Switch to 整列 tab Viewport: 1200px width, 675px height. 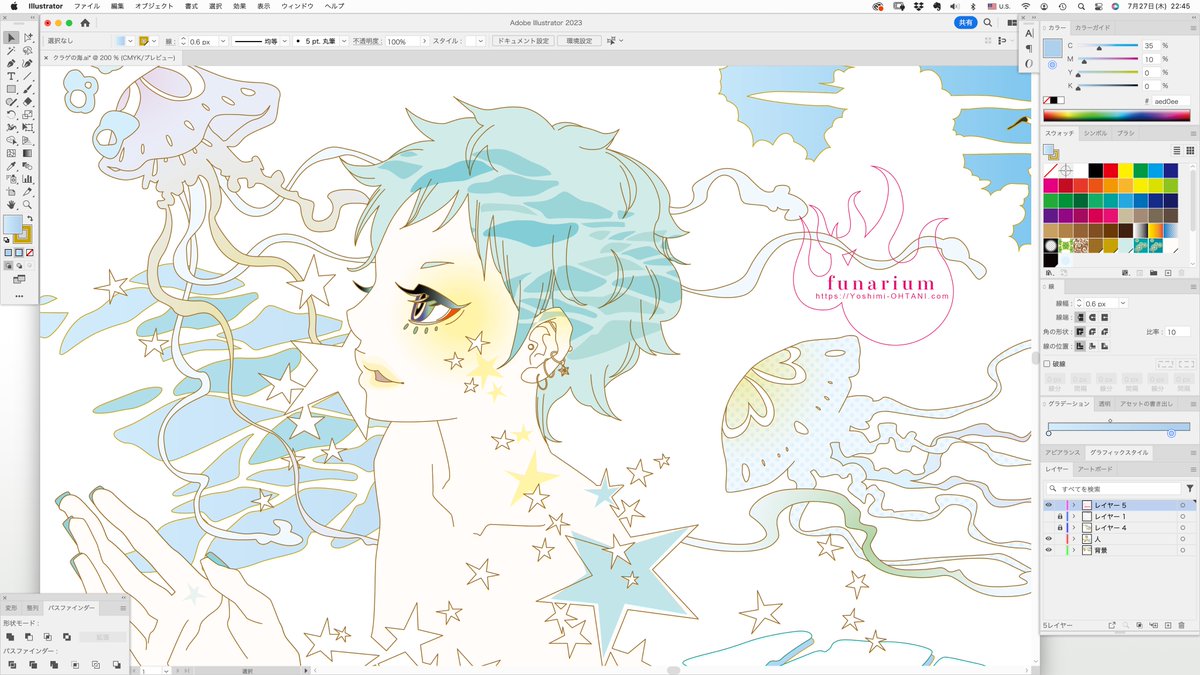pos(33,607)
